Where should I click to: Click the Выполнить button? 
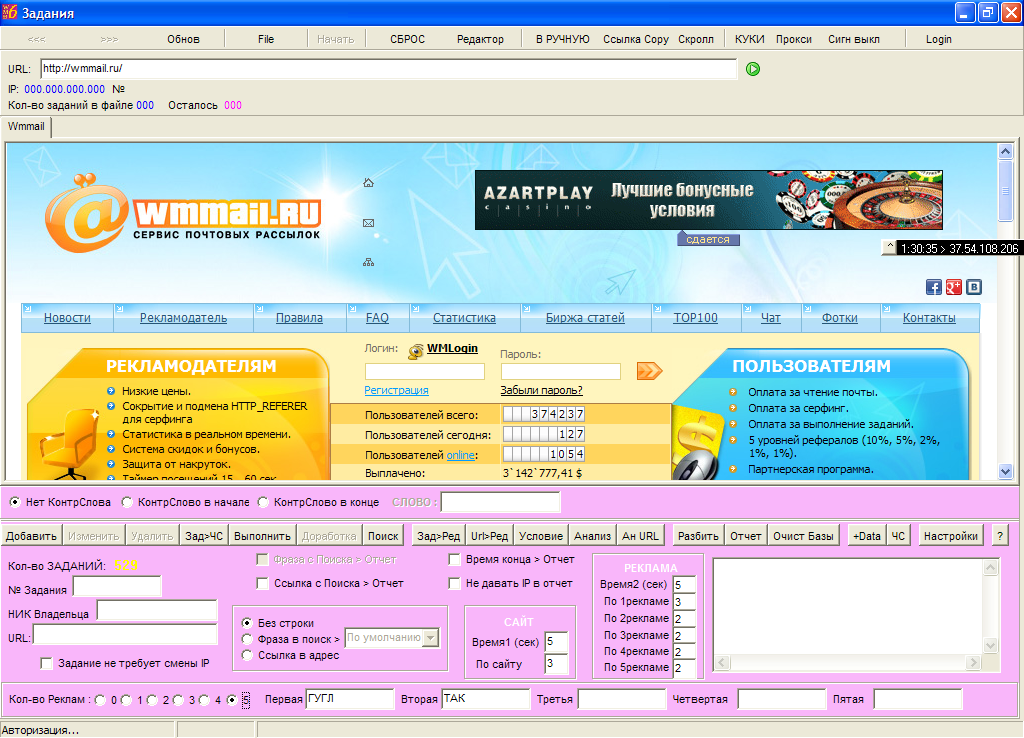(262, 536)
